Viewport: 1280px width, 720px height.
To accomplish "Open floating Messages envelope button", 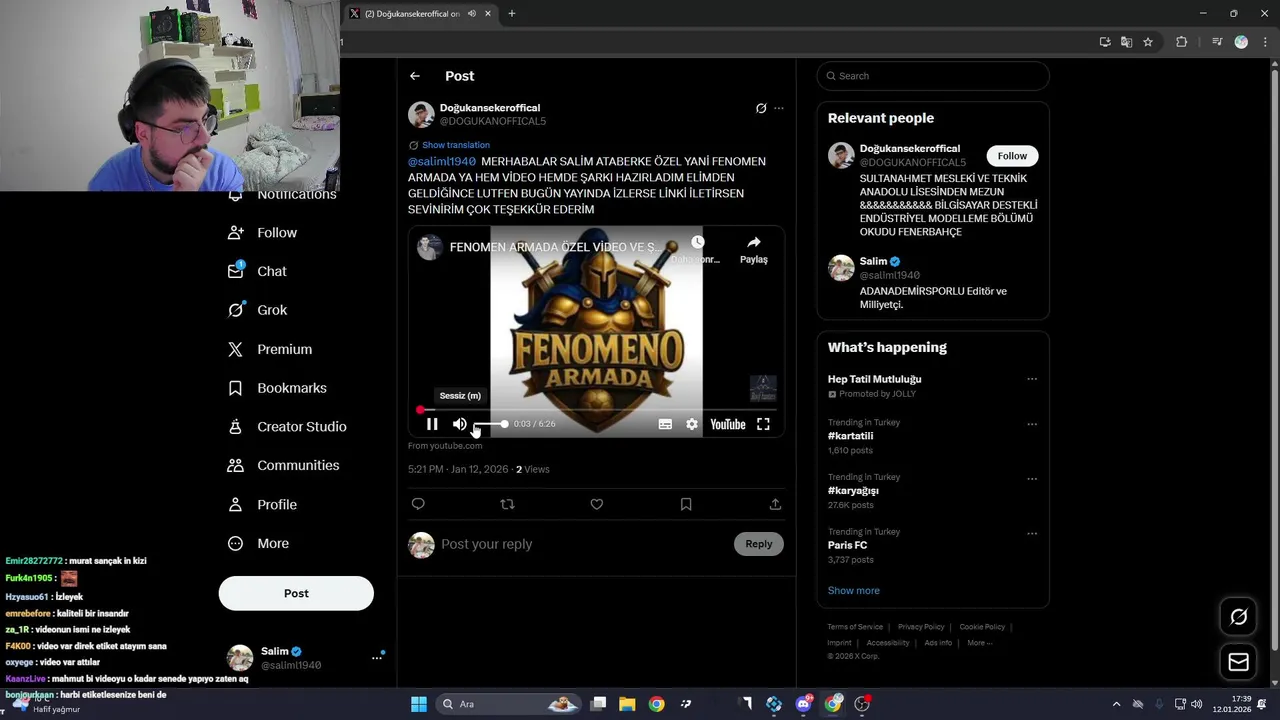I will click(x=1238, y=662).
